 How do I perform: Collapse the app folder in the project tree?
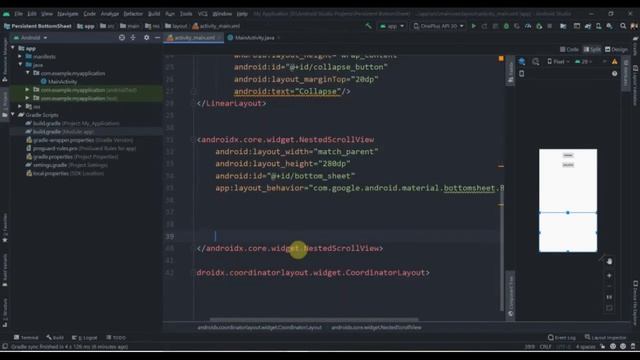click(x=13, y=48)
